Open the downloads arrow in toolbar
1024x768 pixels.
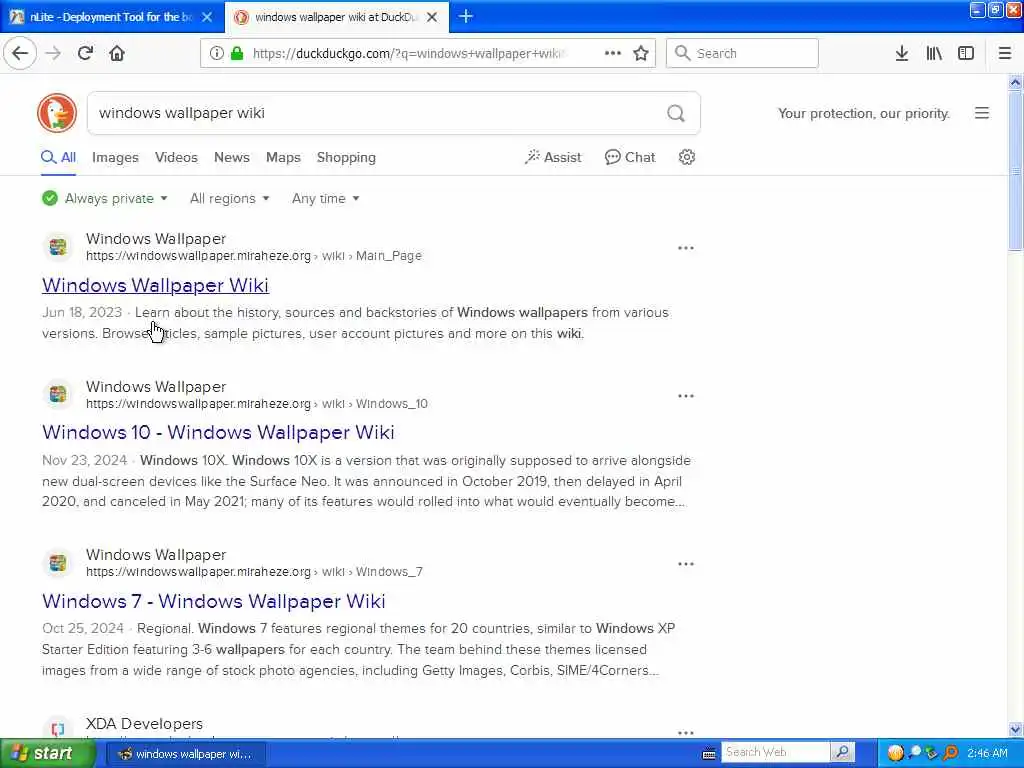(902, 53)
